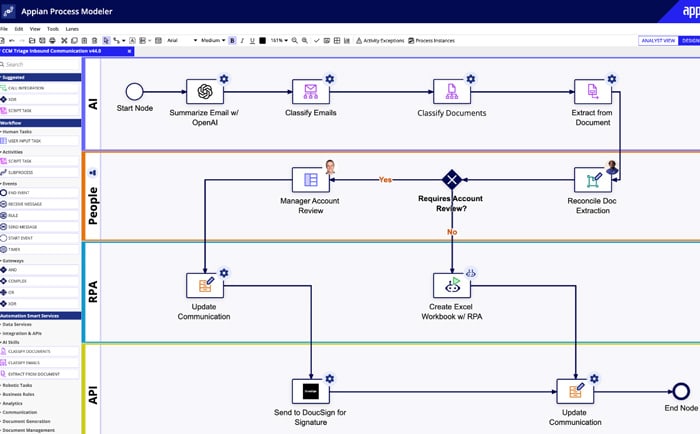Select the Classify Documents node icon
This screenshot has width=700, height=434.
pos(452,92)
